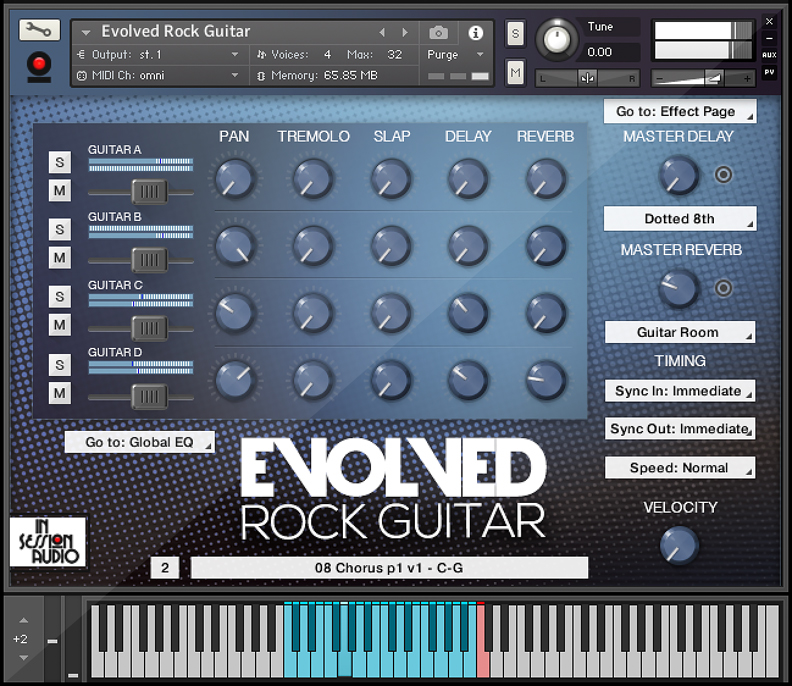Adjust Guitar C Pan knob

pyautogui.click(x=234, y=313)
